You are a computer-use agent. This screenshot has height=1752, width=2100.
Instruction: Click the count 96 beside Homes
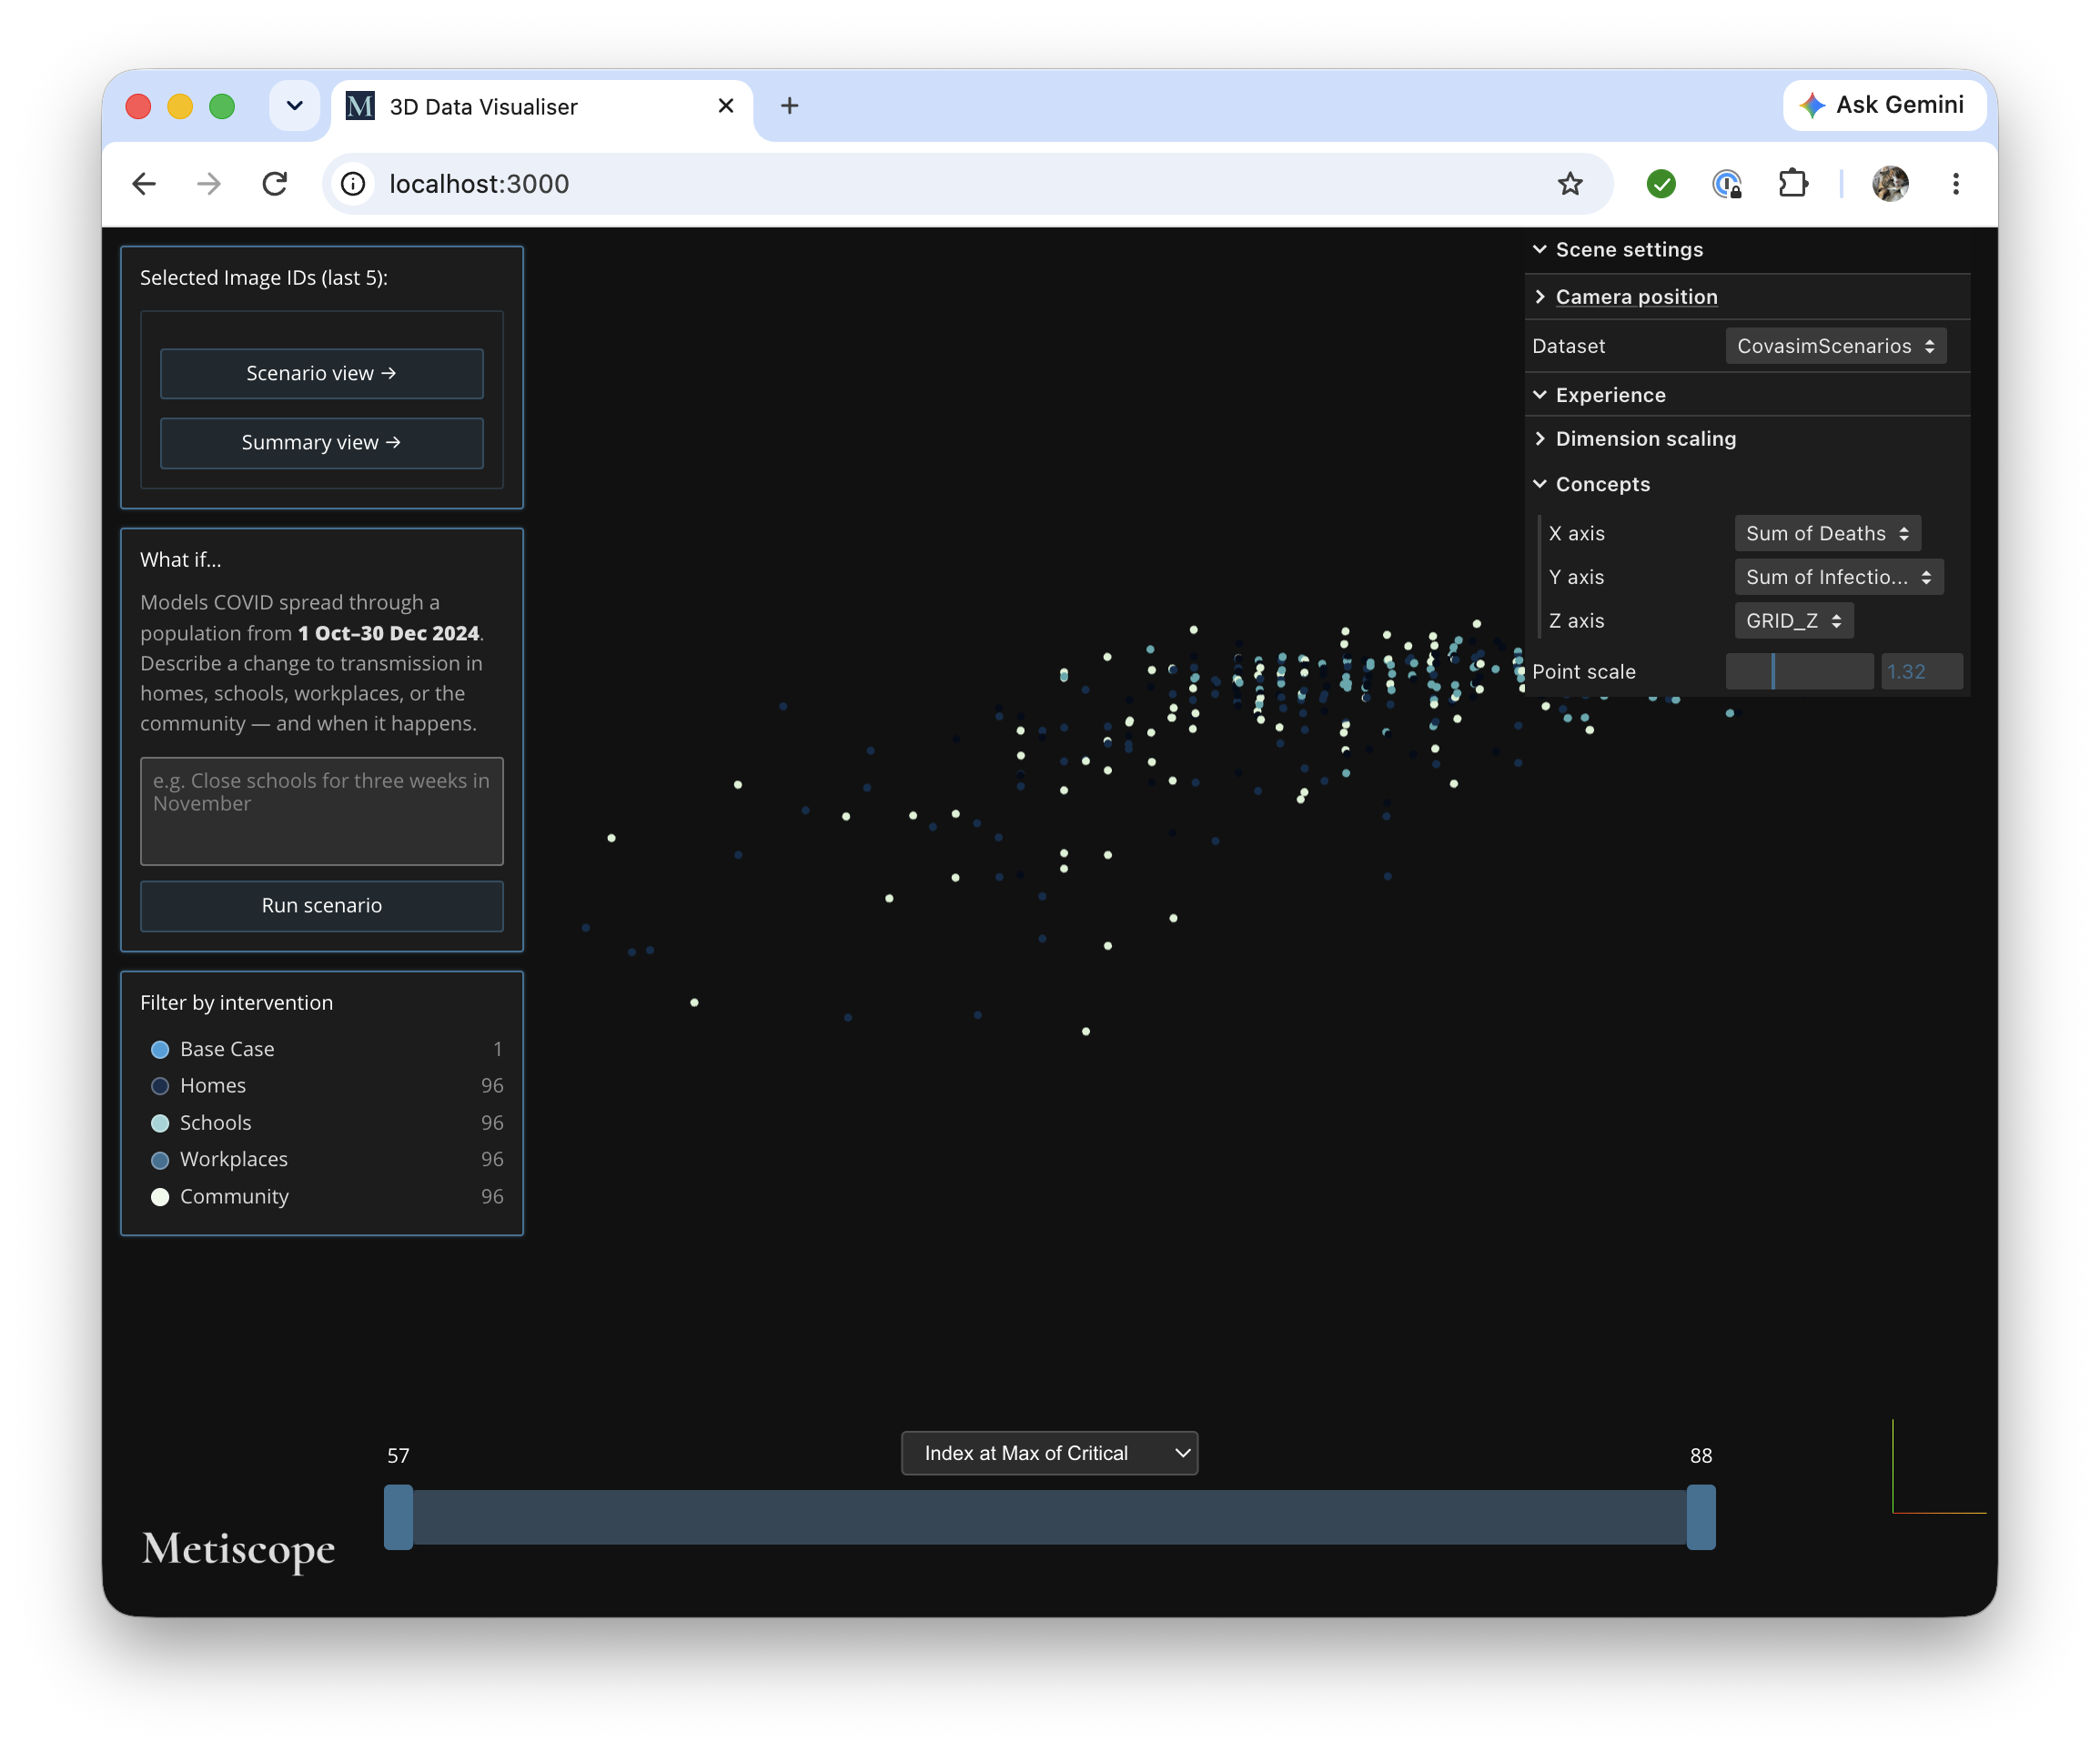click(x=492, y=1086)
